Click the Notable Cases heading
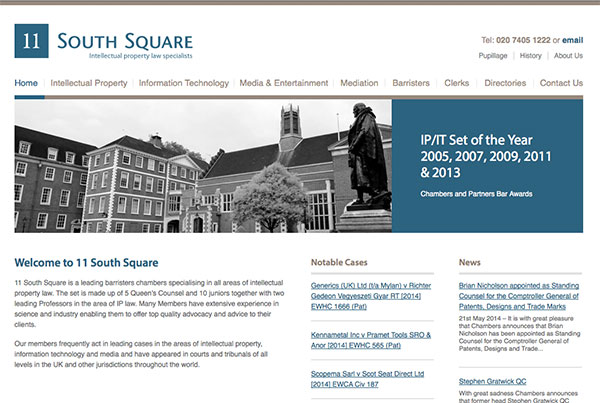The width and height of the screenshot is (600, 403). [x=339, y=263]
